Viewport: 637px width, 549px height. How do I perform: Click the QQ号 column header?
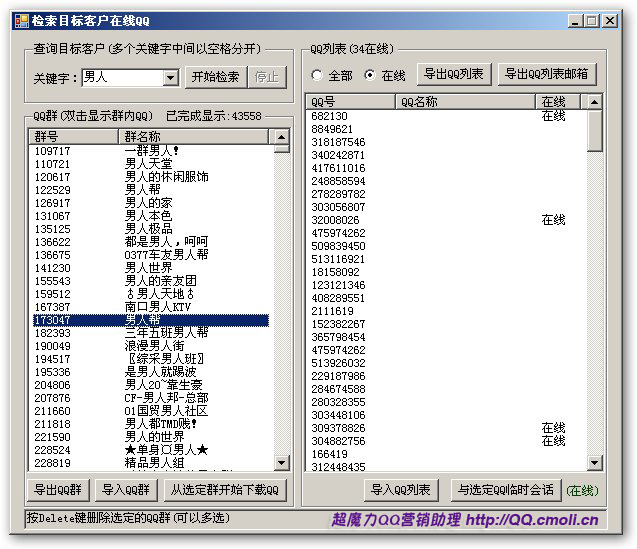click(350, 102)
